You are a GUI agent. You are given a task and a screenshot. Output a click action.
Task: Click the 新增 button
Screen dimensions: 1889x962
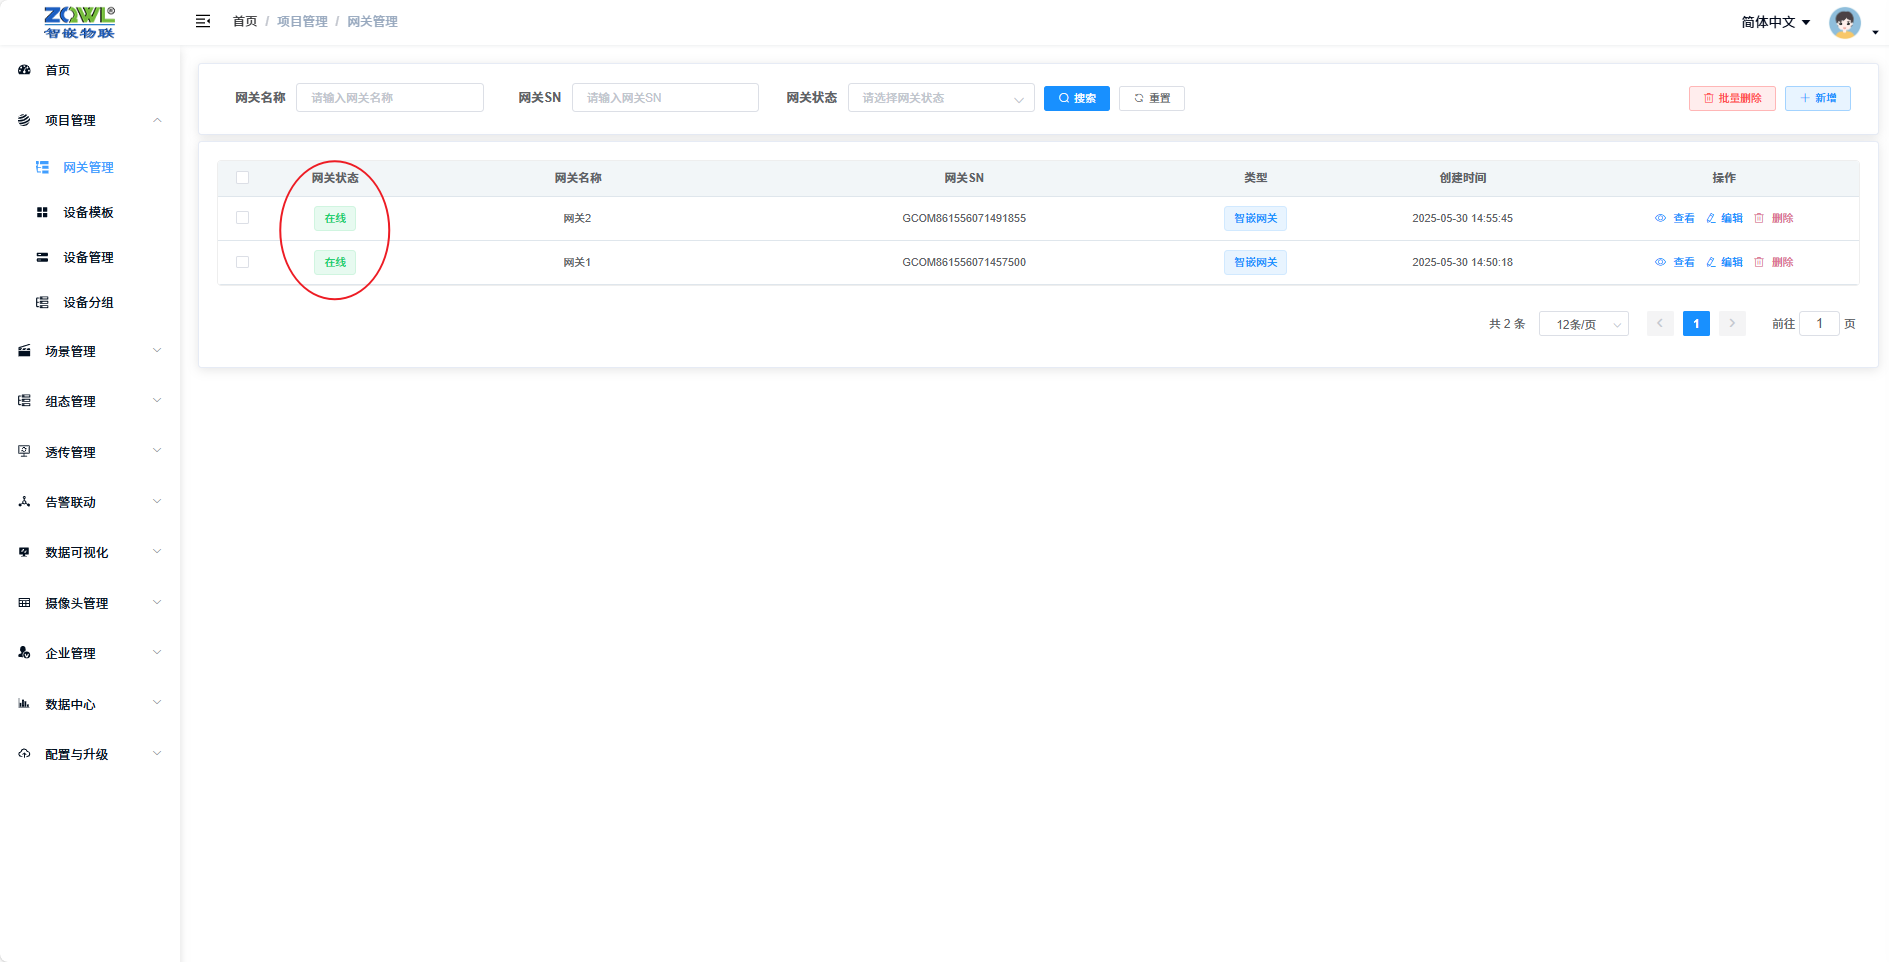tap(1817, 98)
